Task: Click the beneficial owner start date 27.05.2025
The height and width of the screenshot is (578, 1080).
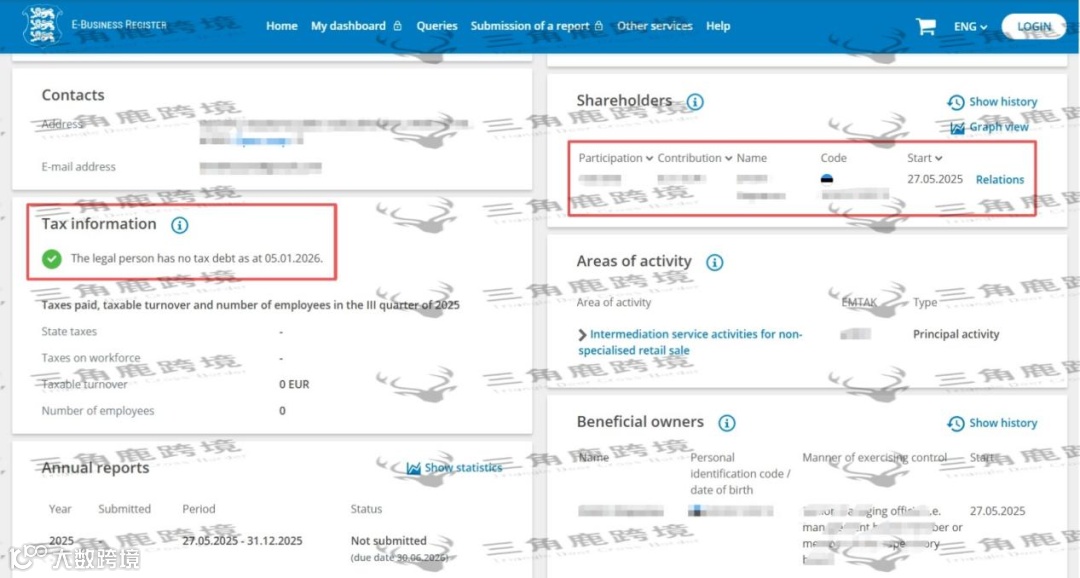Action: [x=997, y=511]
